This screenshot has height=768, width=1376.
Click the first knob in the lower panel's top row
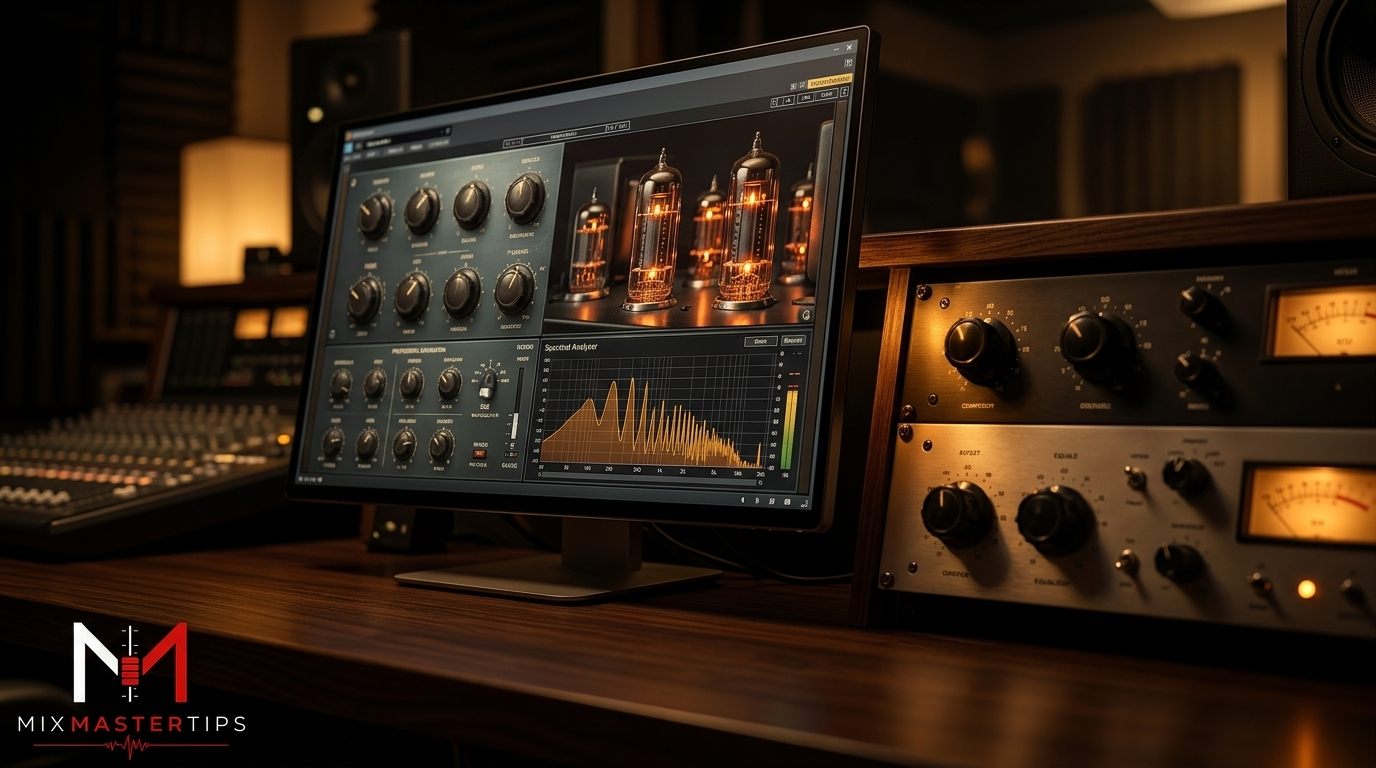(x=341, y=383)
